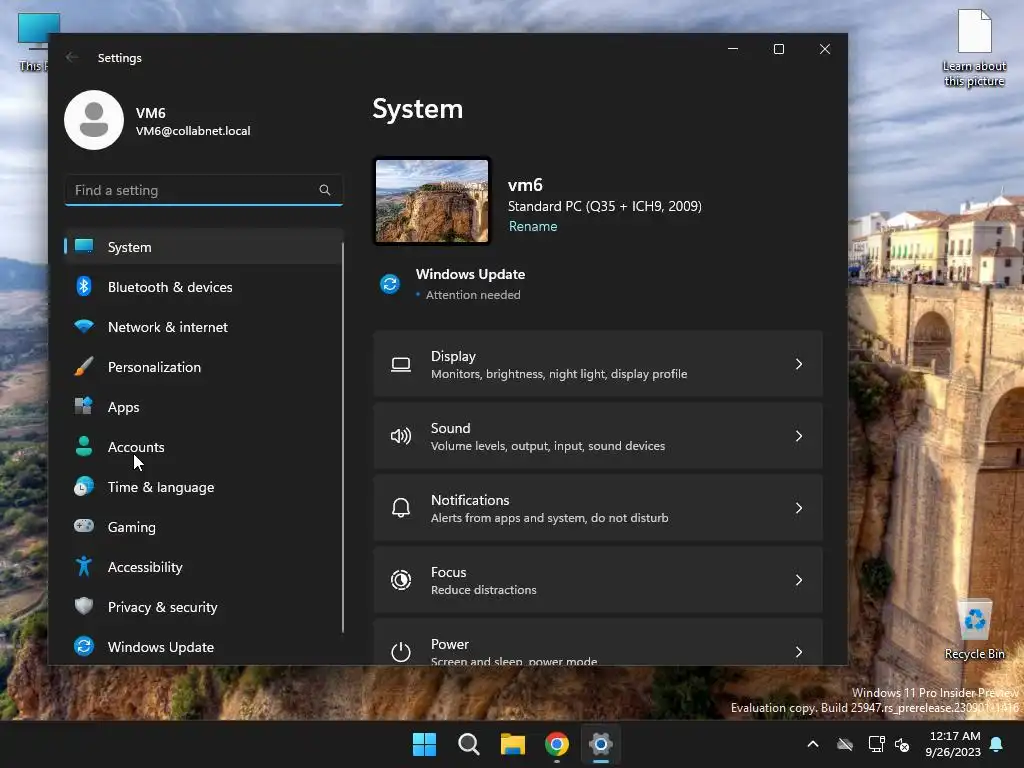This screenshot has width=1024, height=768.
Task: Select Windows Update in the sidebar
Action: coord(203,647)
